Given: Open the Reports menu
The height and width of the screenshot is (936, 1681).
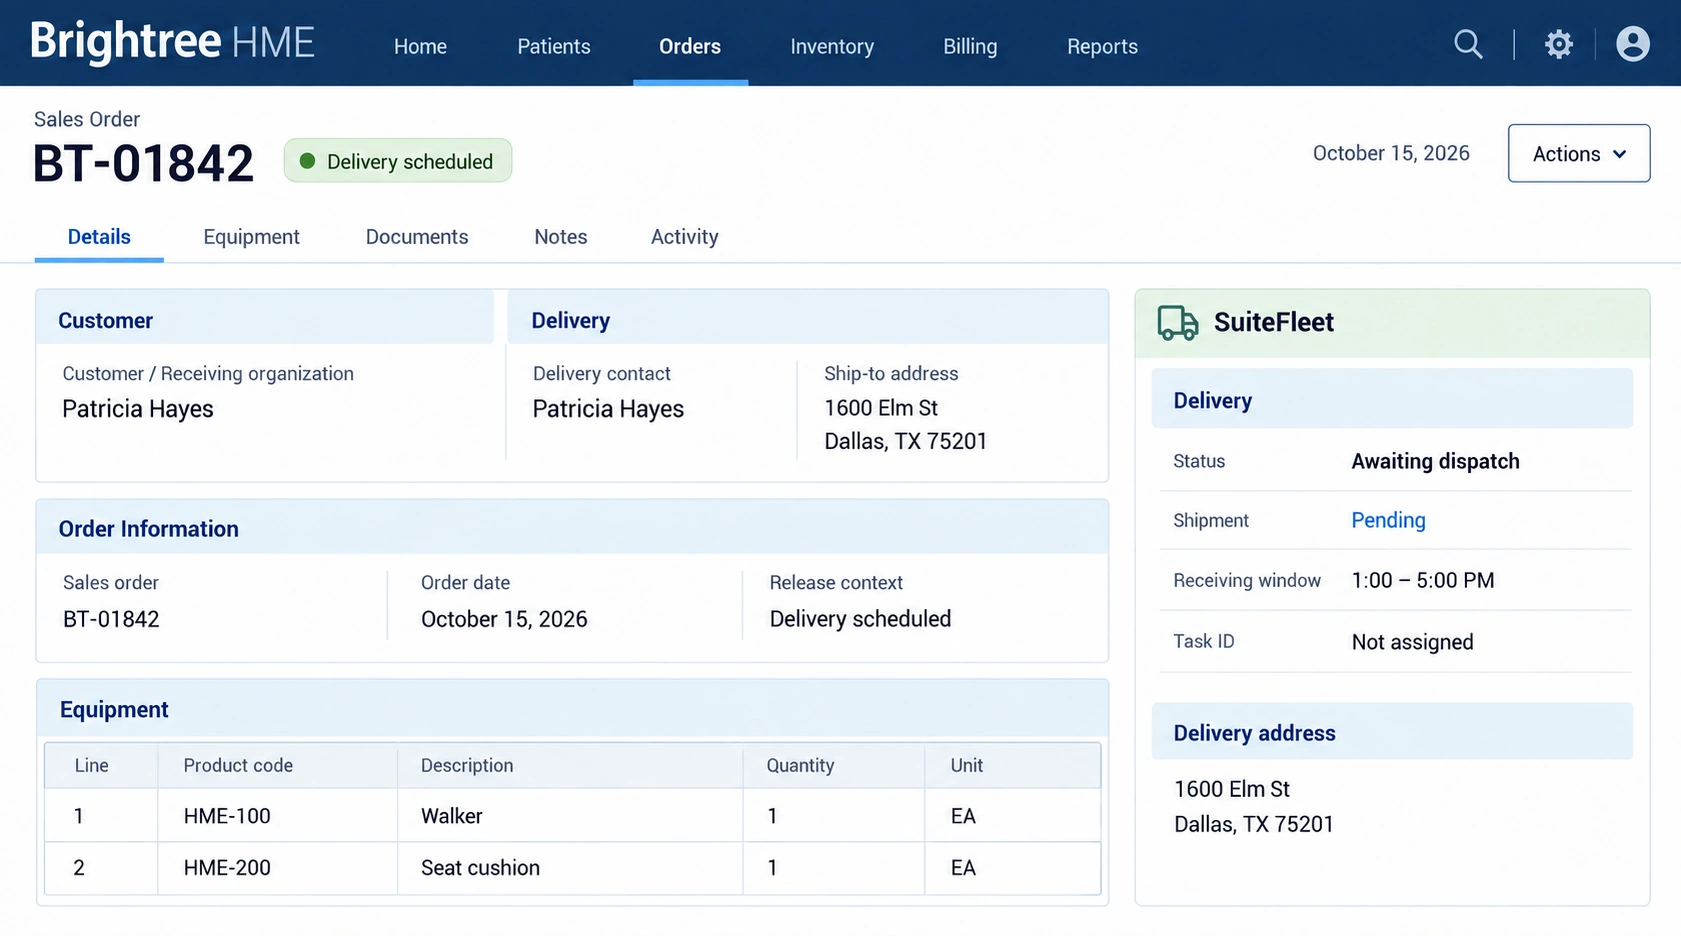Looking at the screenshot, I should (1102, 46).
